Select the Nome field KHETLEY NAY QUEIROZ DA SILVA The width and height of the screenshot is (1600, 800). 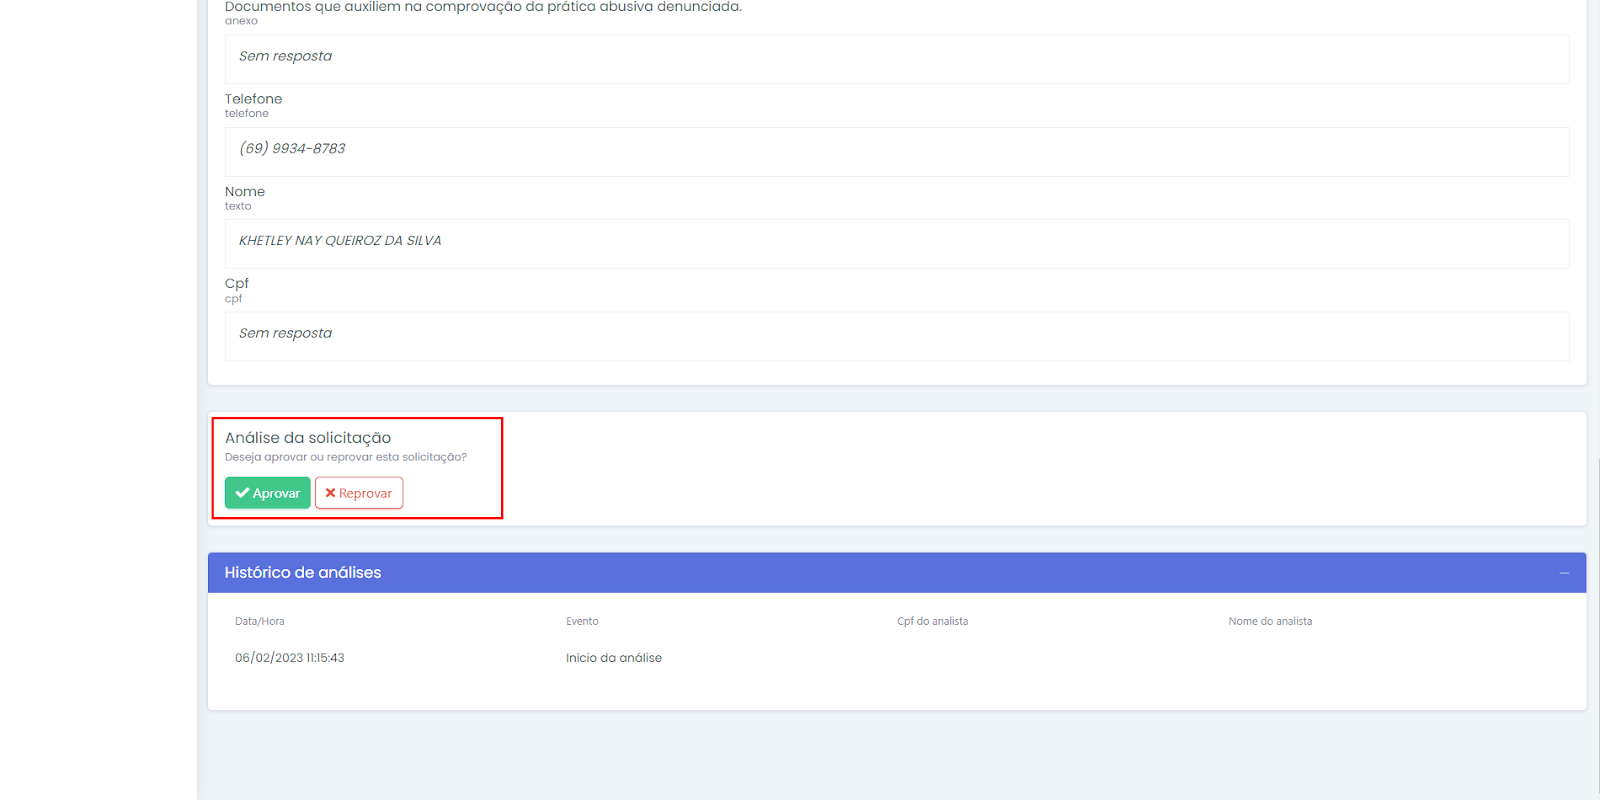(897, 244)
